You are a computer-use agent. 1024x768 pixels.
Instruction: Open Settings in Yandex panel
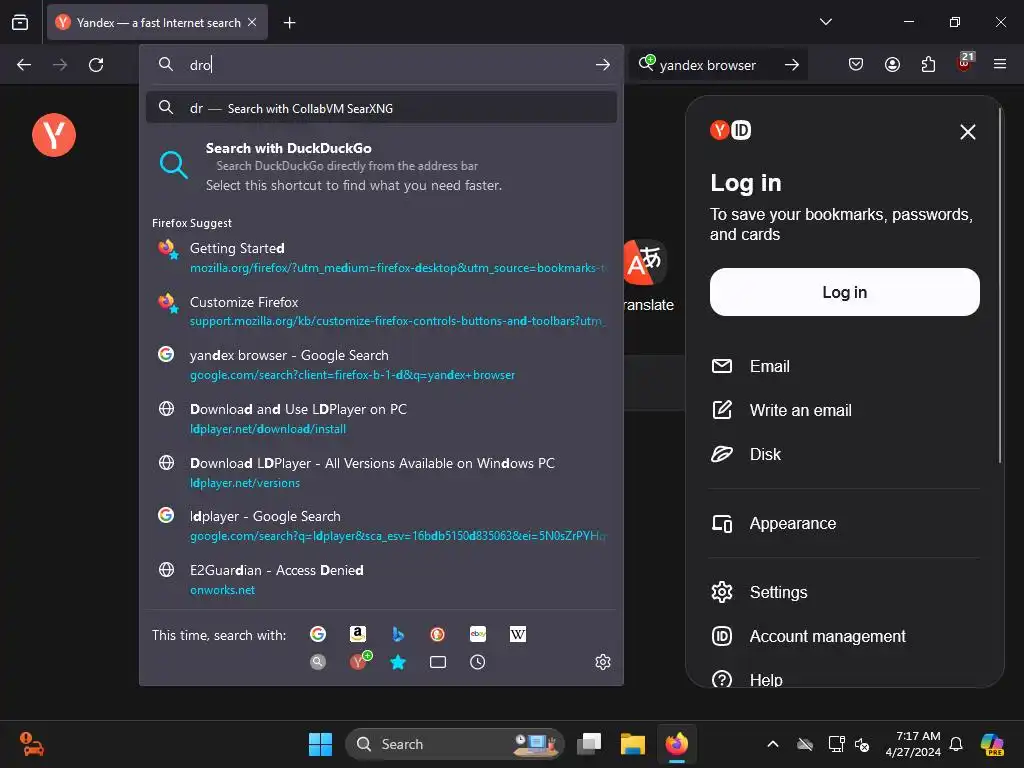pyautogui.click(x=844, y=592)
